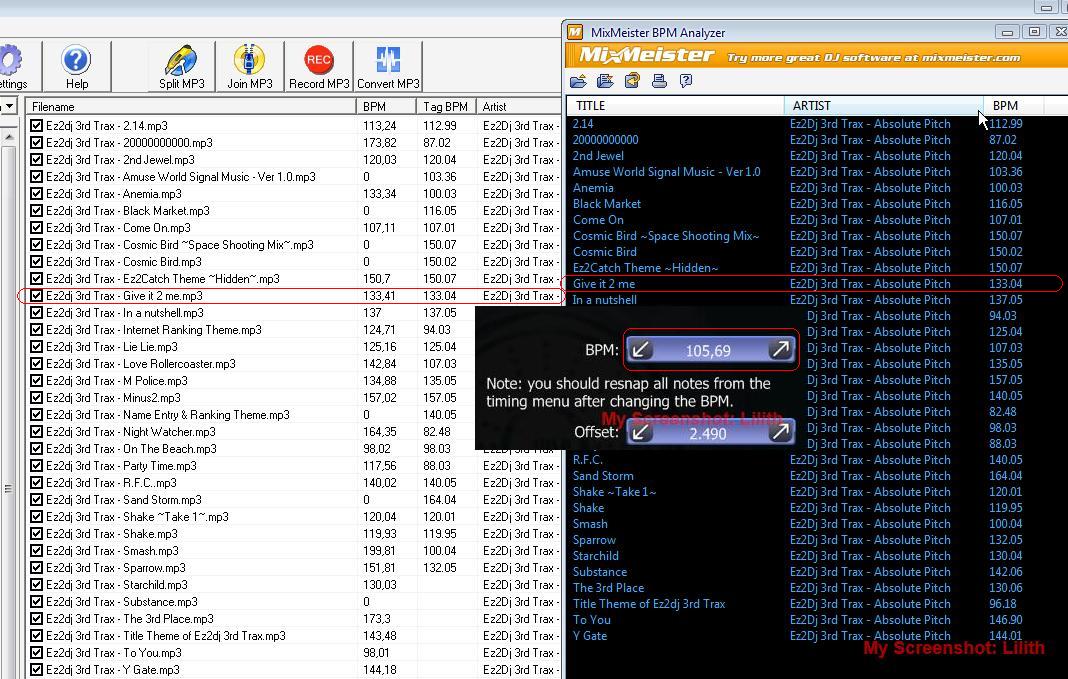This screenshot has width=1068, height=679.
Task: Click MixMeister's print icon
Action: coord(659,81)
